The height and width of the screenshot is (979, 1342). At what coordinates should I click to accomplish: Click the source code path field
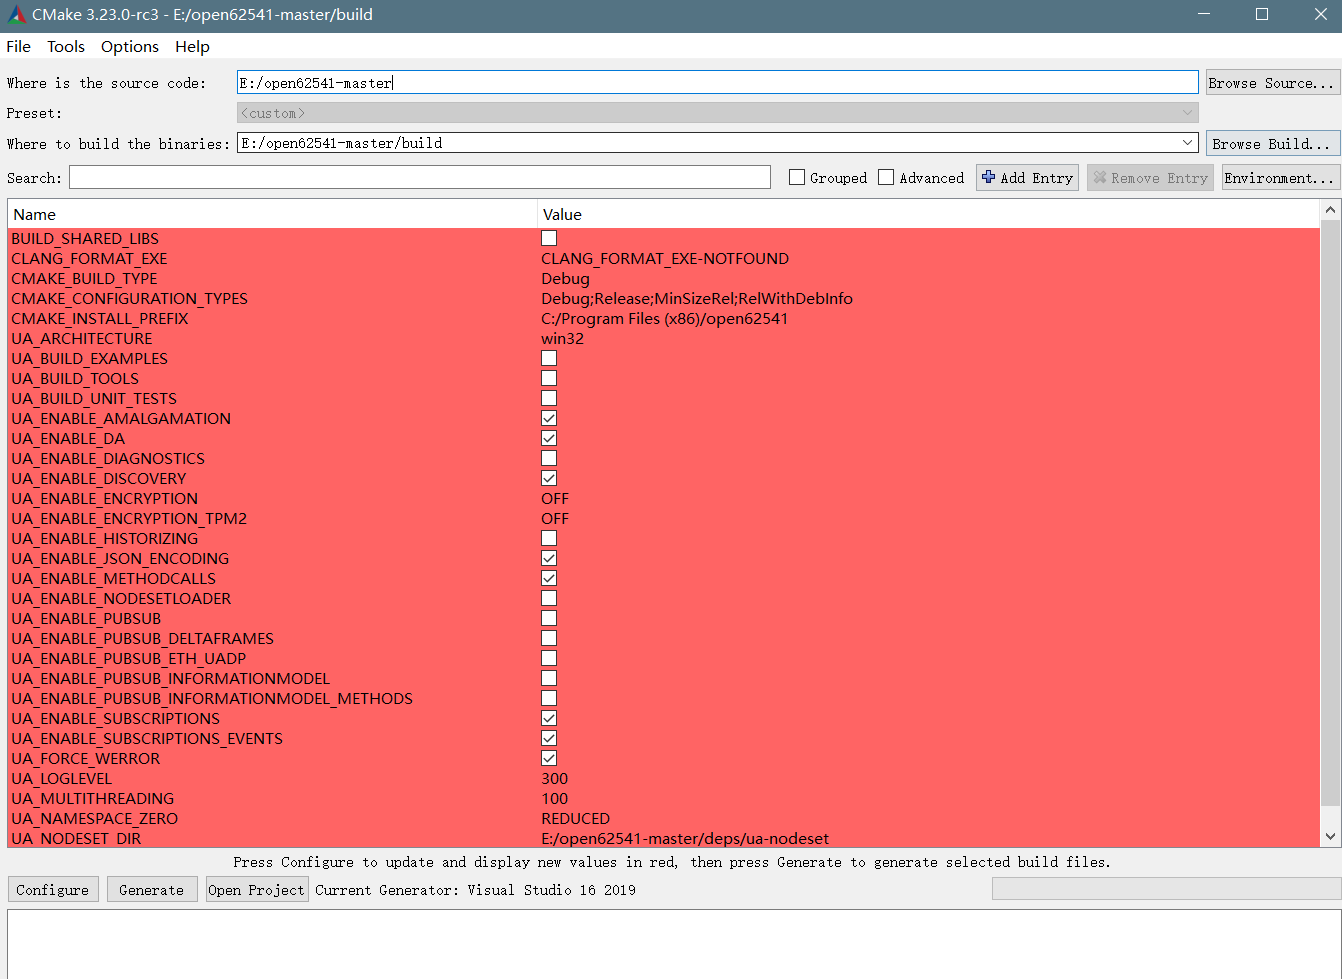point(717,83)
